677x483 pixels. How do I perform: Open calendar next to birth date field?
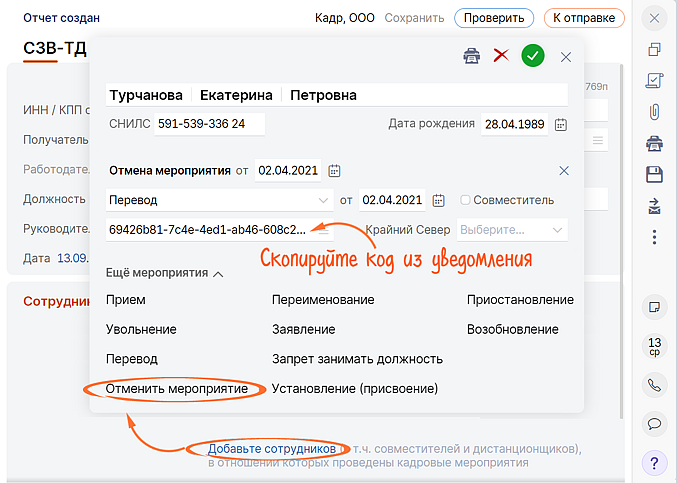pos(560,124)
